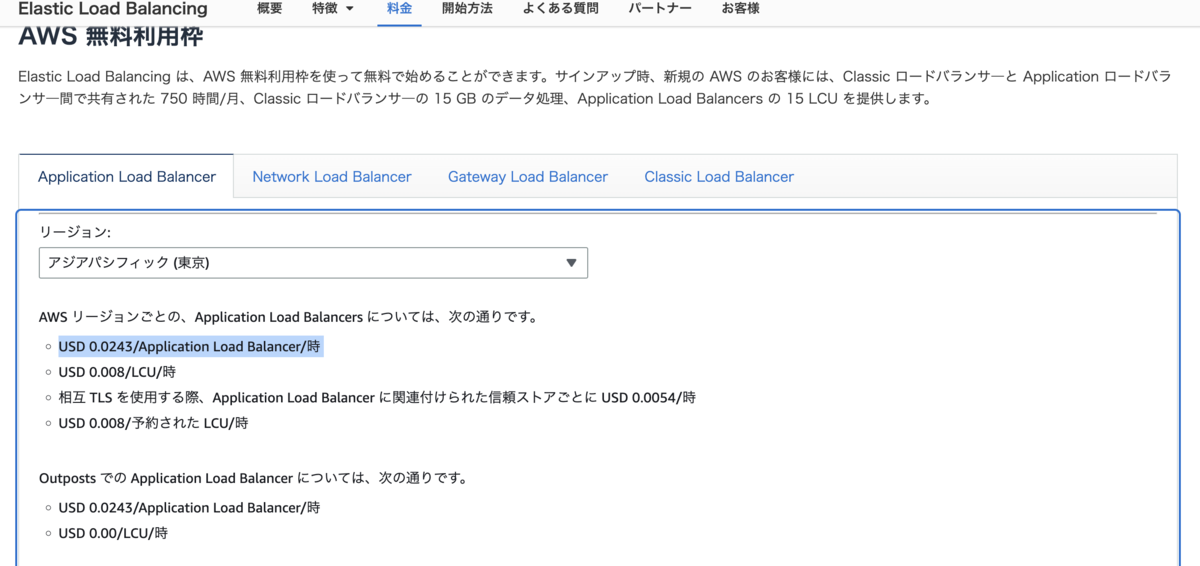Click the USD 0.00/LCU/時 line
1200x566 pixels.
[113, 533]
